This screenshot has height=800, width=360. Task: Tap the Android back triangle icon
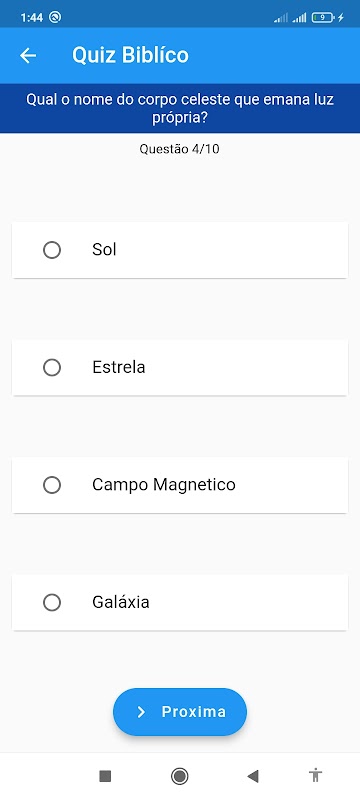click(x=253, y=776)
